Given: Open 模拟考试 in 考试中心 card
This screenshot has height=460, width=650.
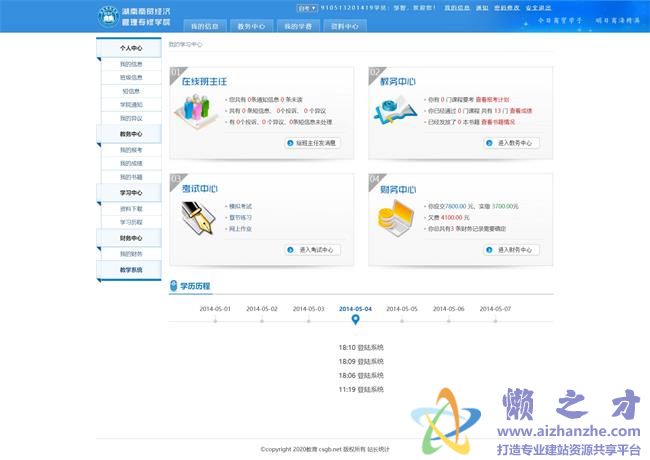Looking at the screenshot, I should 240,206.
